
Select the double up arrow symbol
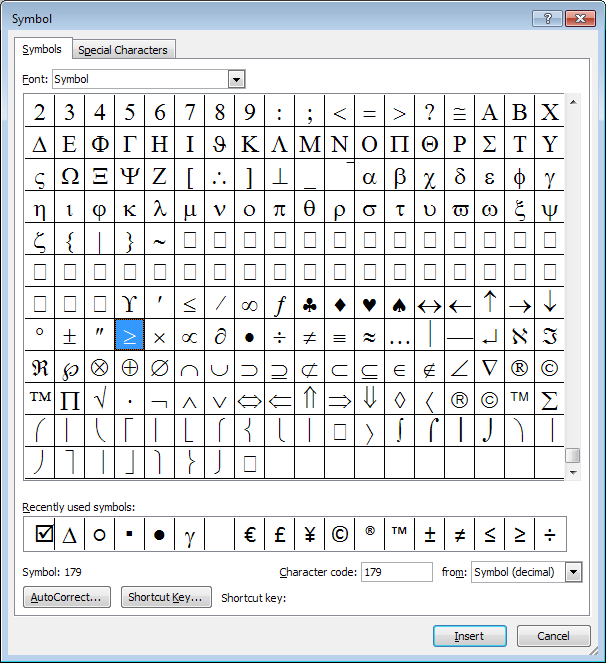click(310, 399)
